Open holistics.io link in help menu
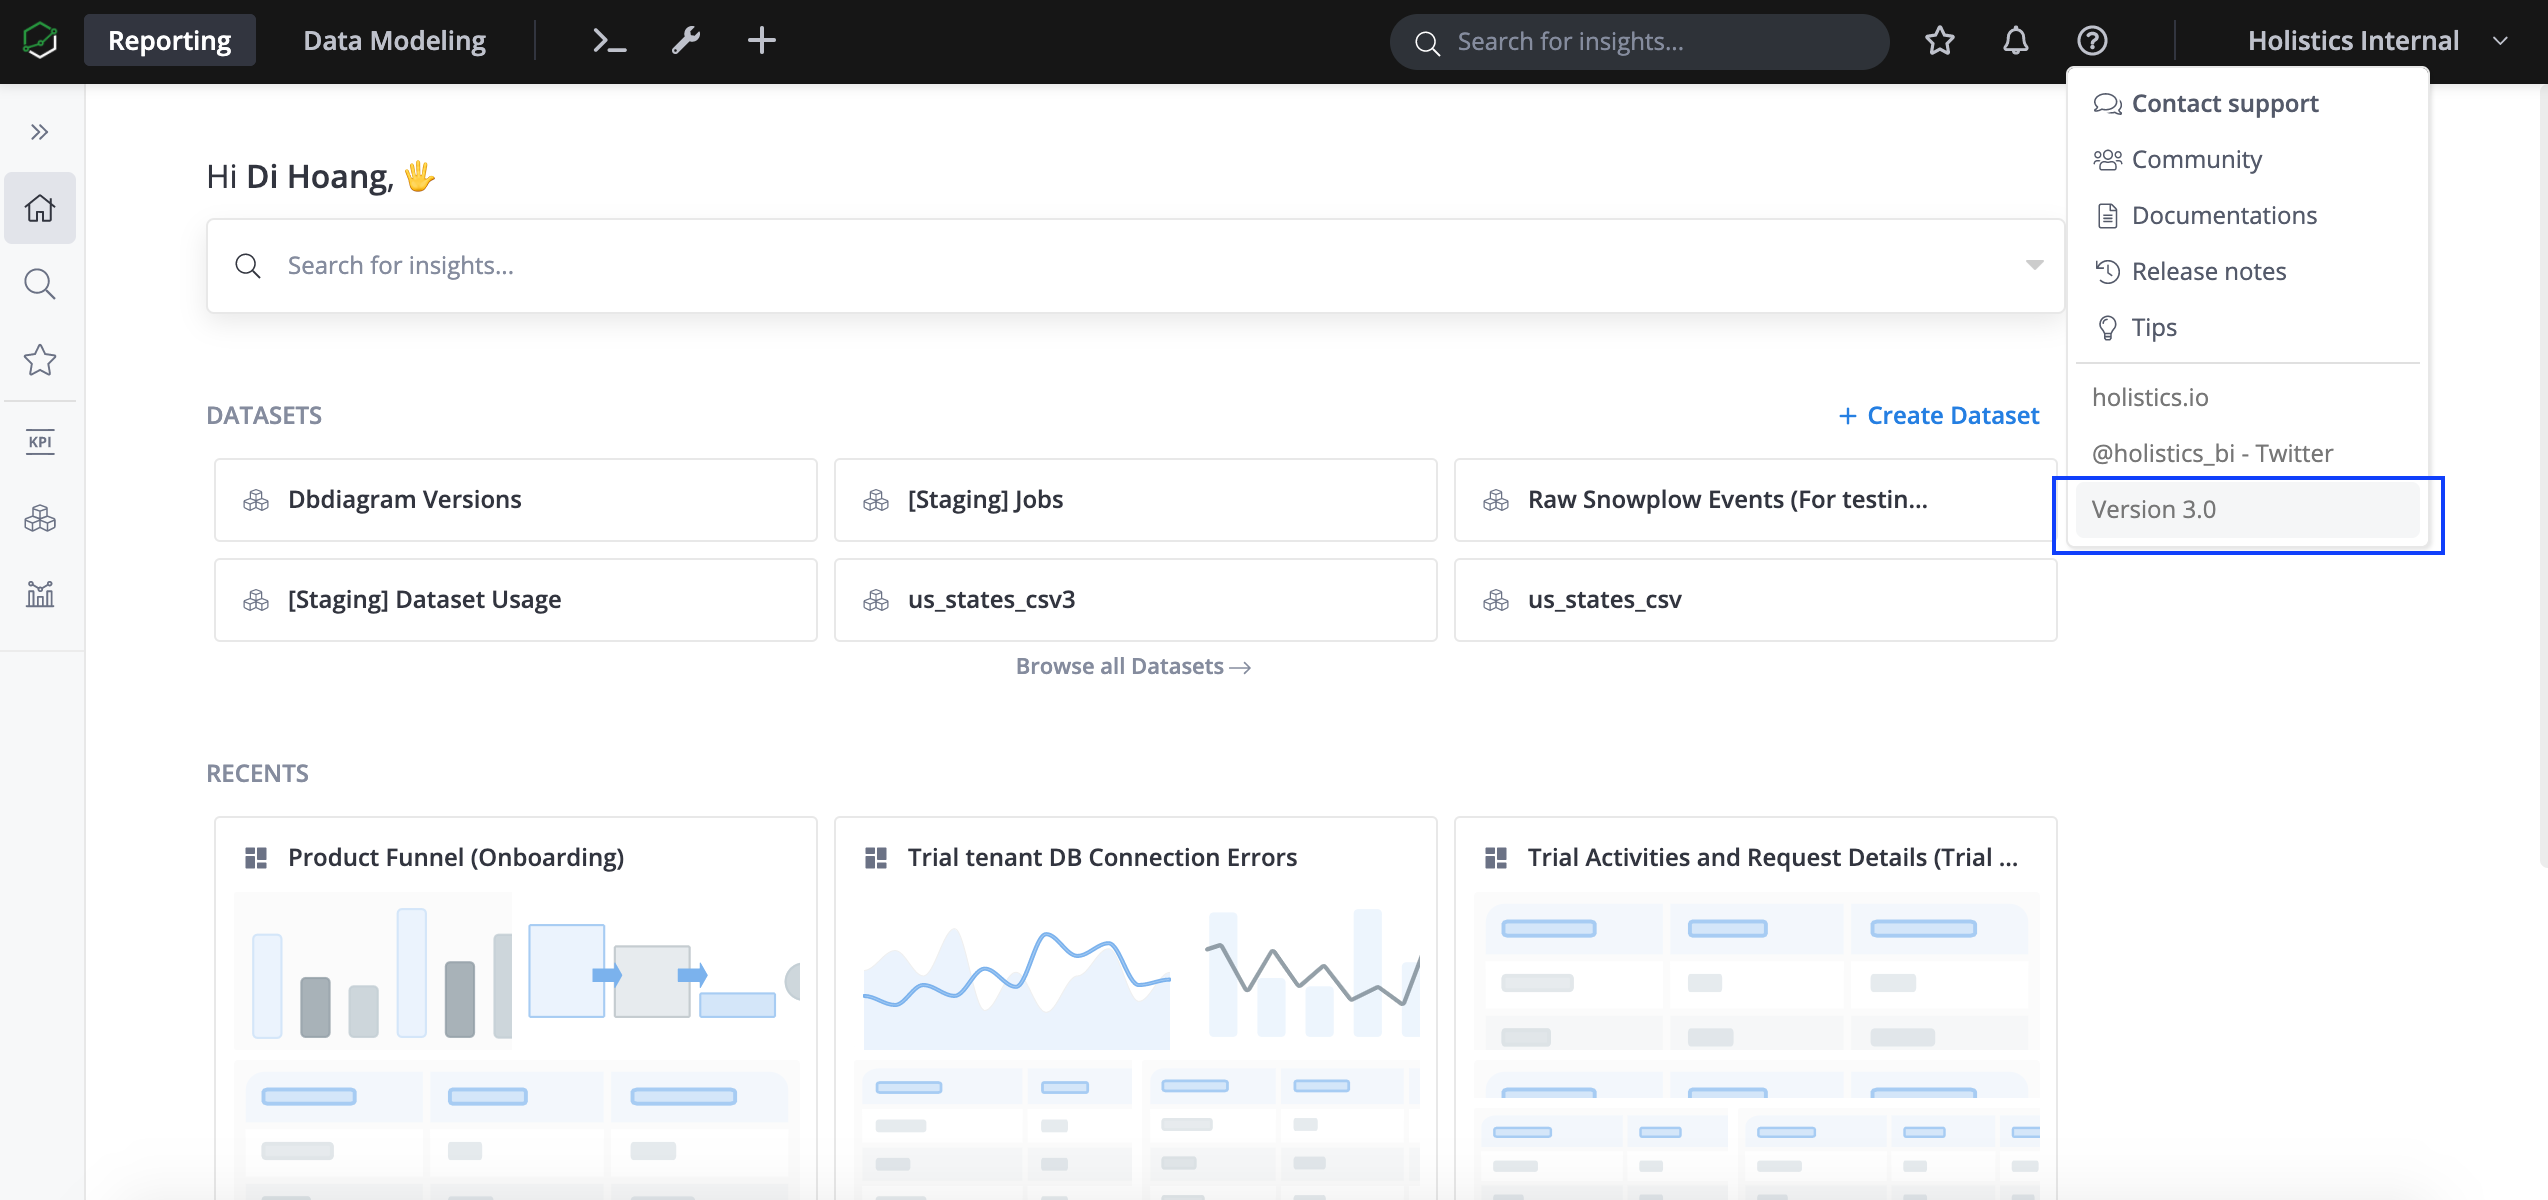The height and width of the screenshot is (1200, 2548). coord(2248,398)
